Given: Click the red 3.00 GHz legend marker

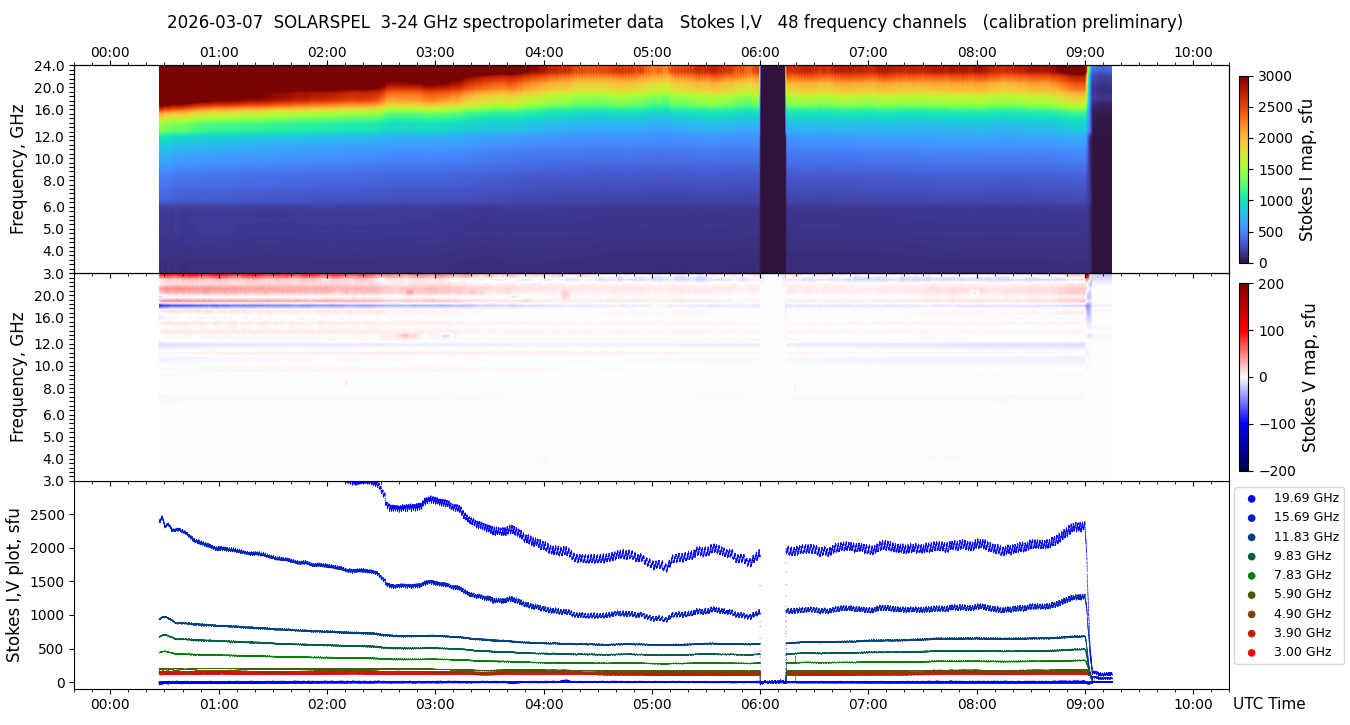Looking at the screenshot, I should click(1251, 653).
